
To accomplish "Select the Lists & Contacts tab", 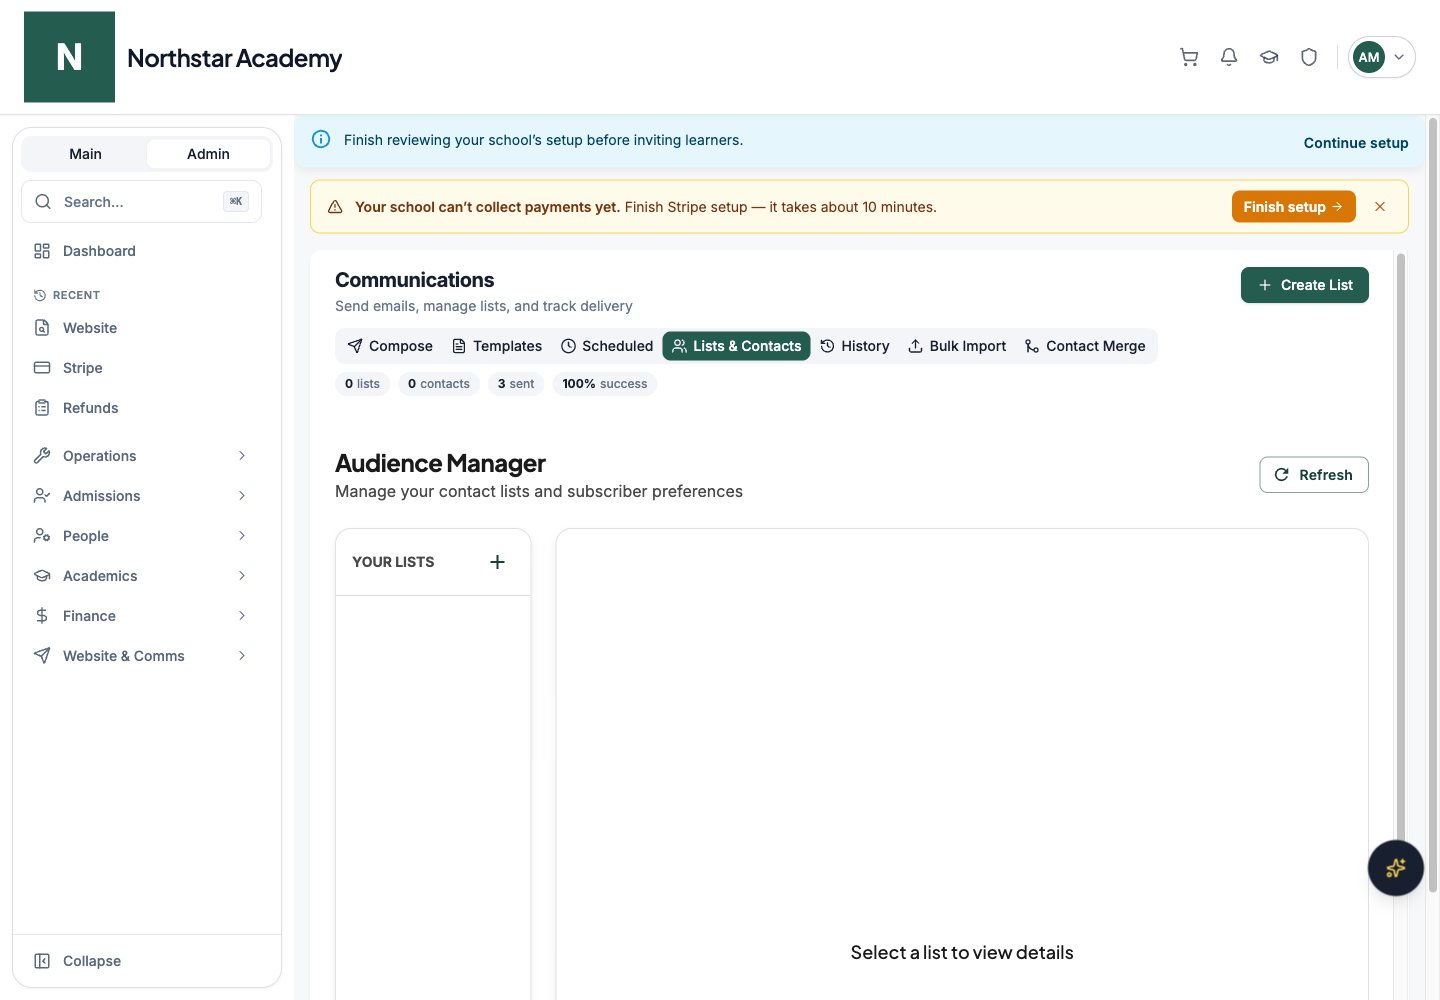I will 736,346.
